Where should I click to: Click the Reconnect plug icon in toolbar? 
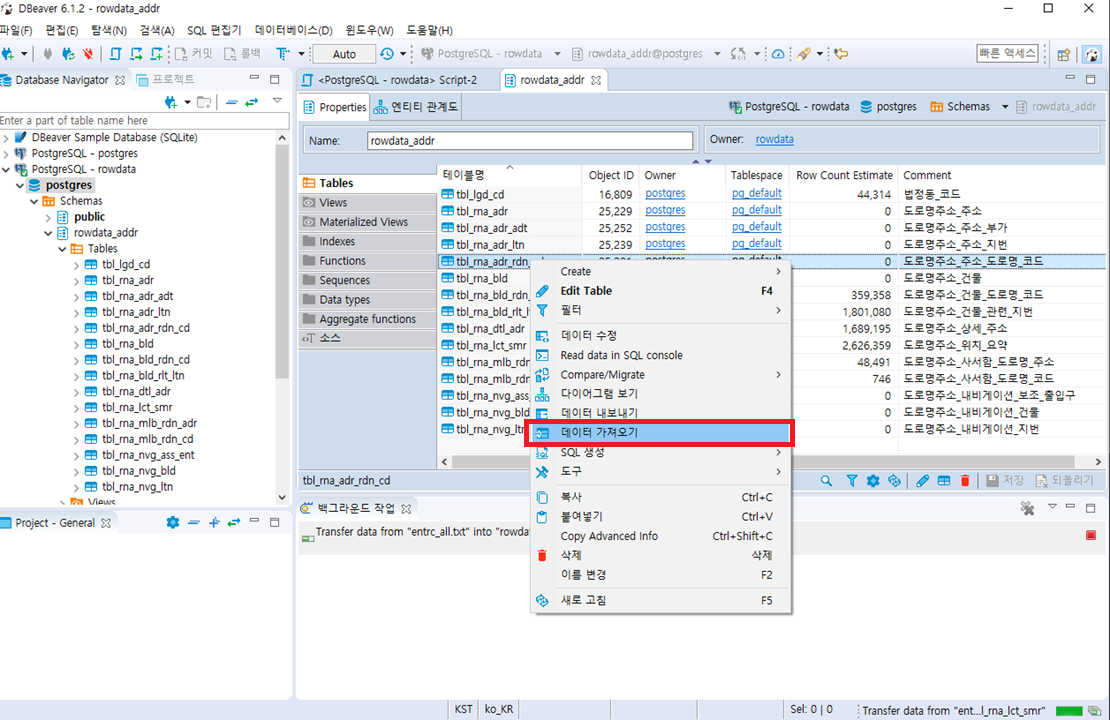69,54
